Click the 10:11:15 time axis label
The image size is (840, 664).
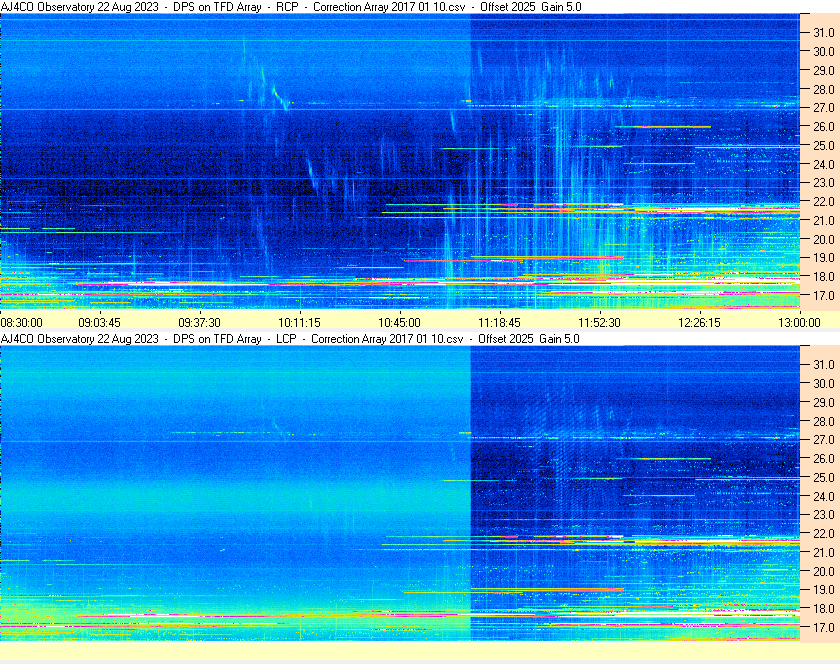pyautogui.click(x=300, y=322)
